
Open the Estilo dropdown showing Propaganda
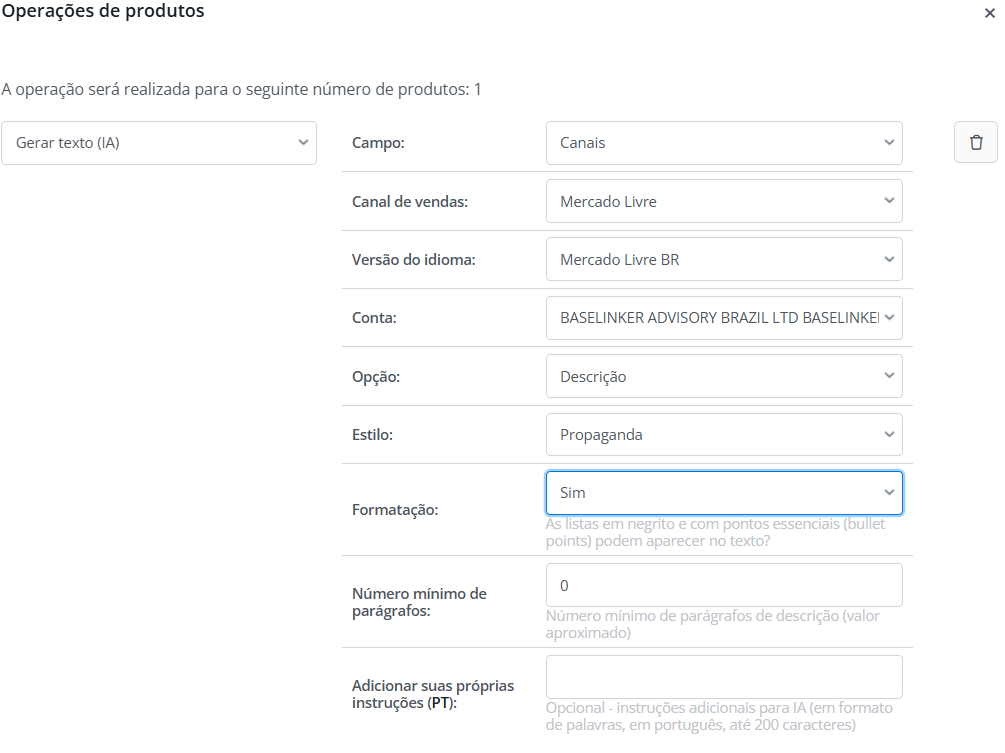click(x=724, y=435)
